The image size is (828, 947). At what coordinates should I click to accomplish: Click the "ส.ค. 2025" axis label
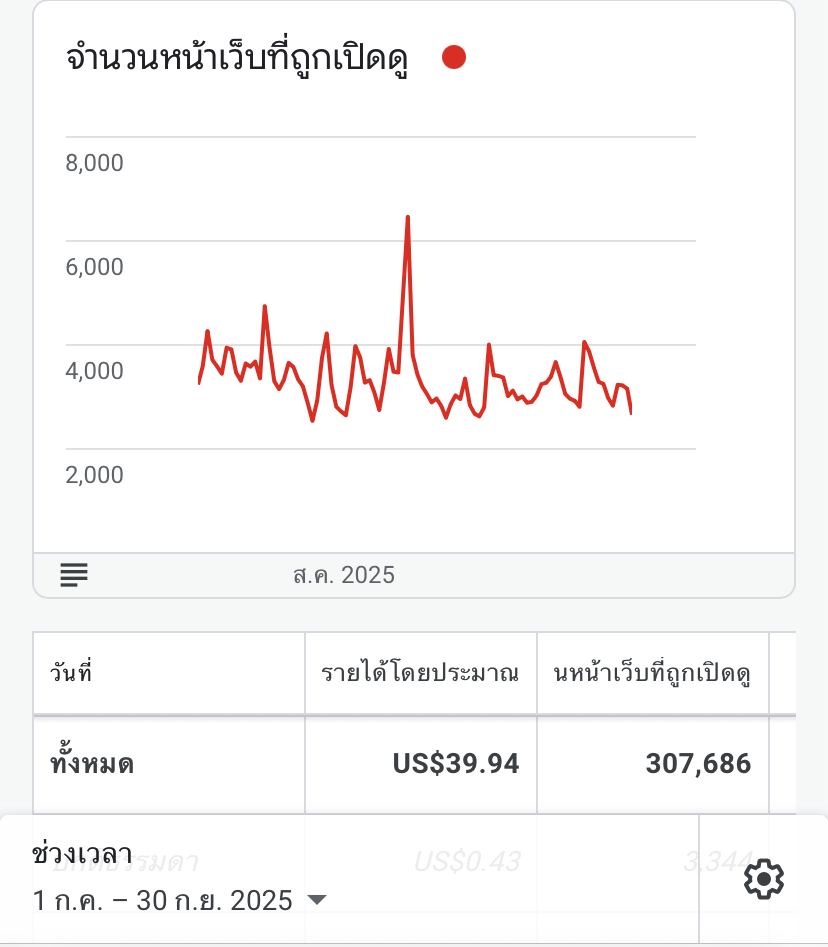[x=344, y=575]
